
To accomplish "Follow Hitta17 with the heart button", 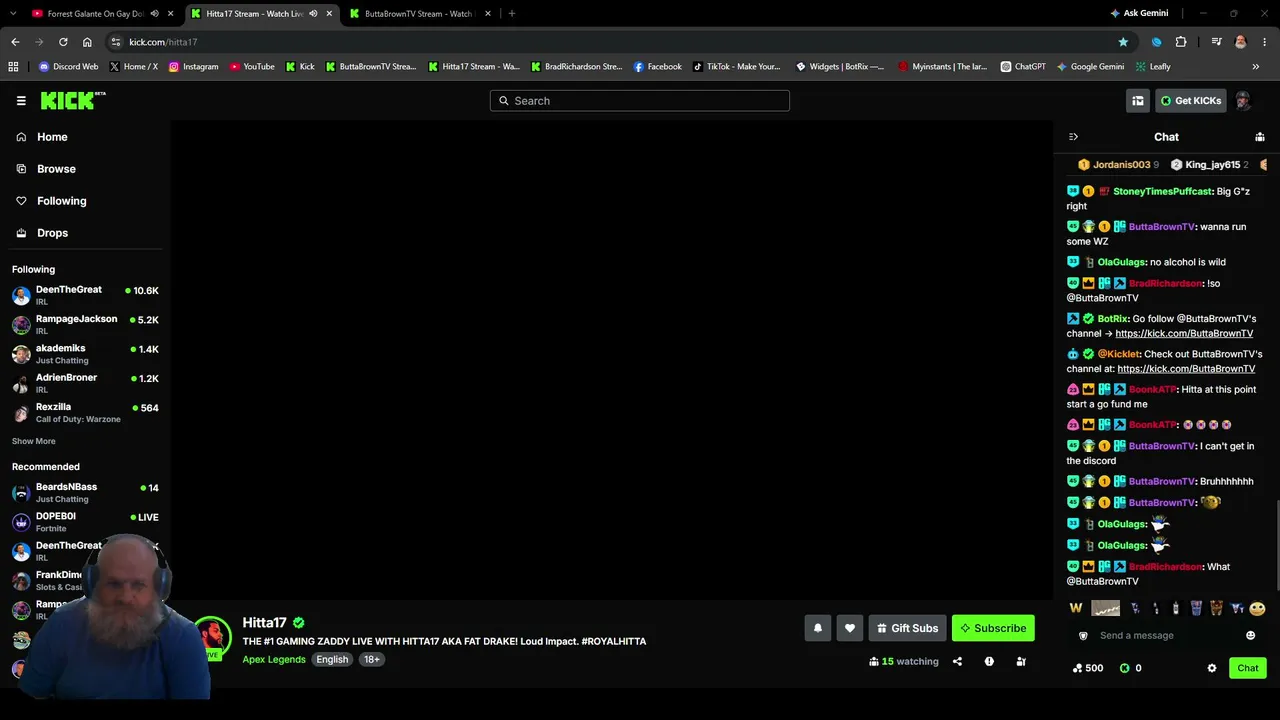I will [x=850, y=628].
